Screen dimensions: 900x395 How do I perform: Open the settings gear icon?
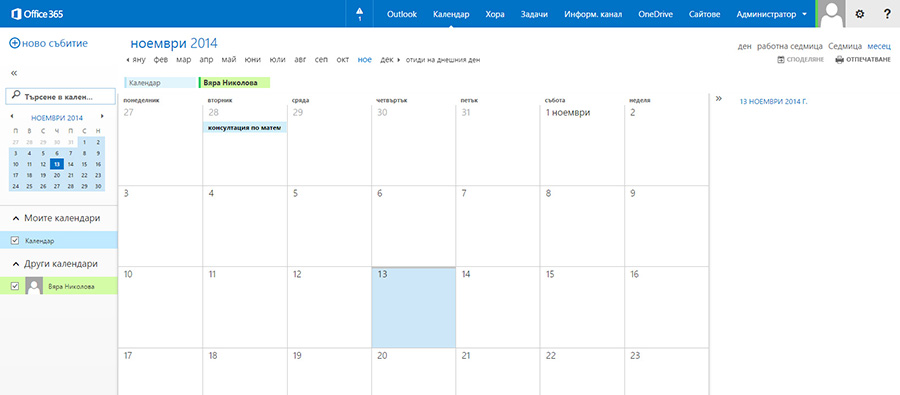pos(859,14)
